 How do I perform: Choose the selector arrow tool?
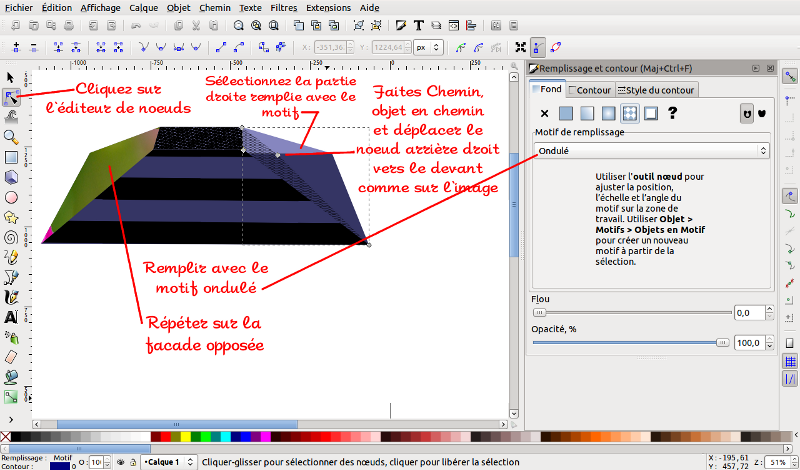click(x=11, y=77)
